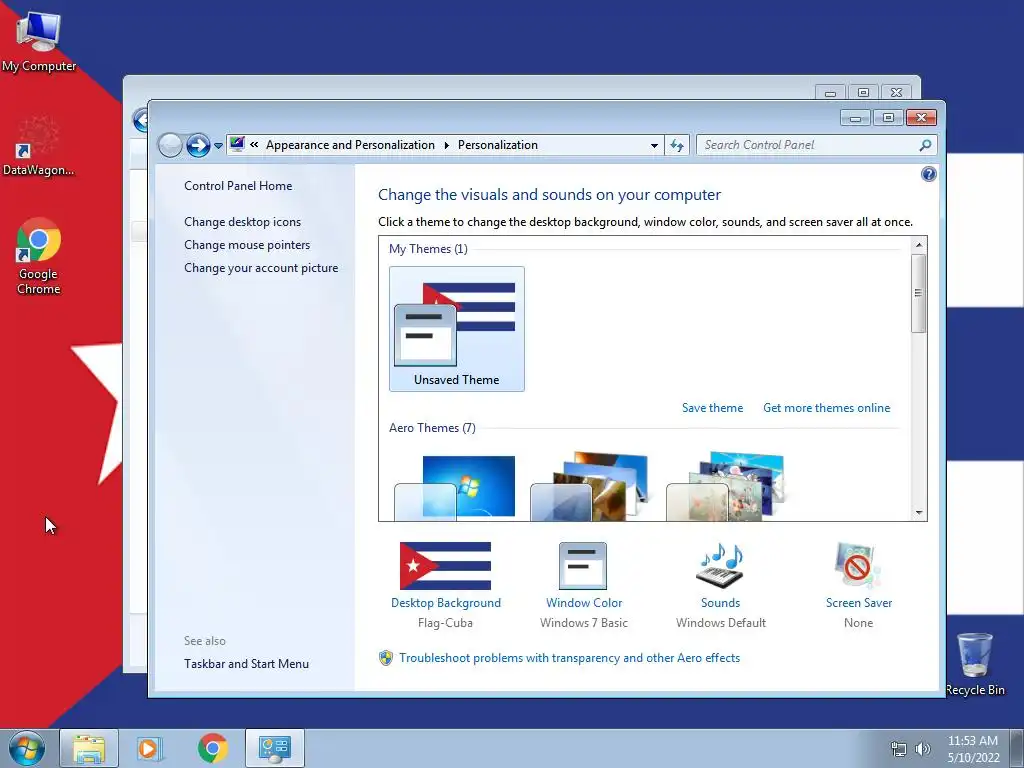
Task: Go back in Personalization window
Action: click(x=170, y=145)
